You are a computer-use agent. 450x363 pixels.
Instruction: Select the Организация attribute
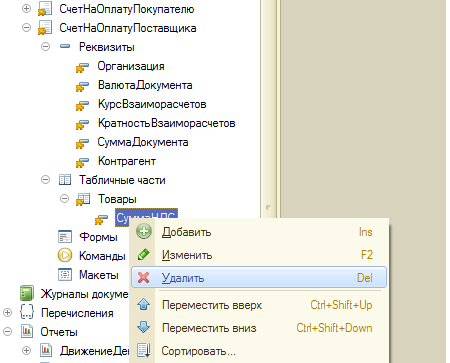click(x=131, y=66)
